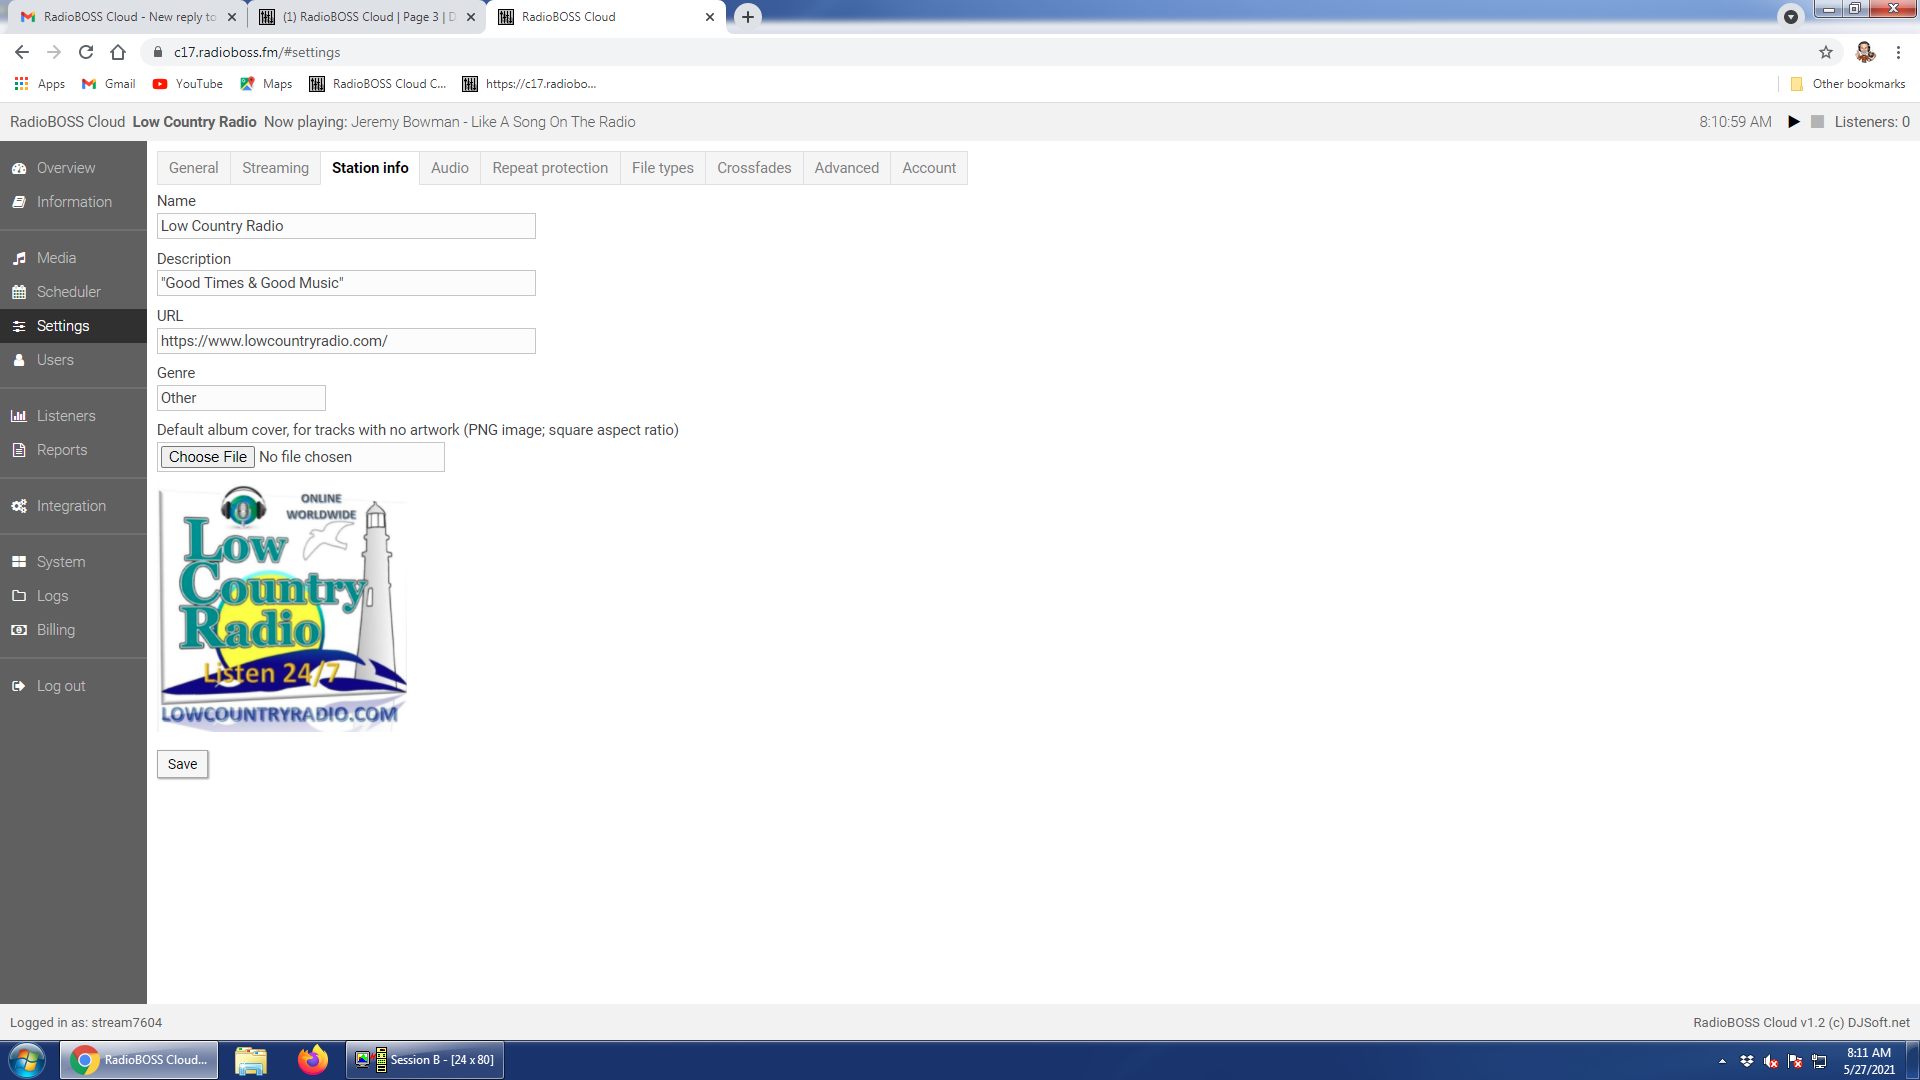Screen dimensions: 1920x1080
Task: Open the Gmail bookmark
Action: (109, 84)
